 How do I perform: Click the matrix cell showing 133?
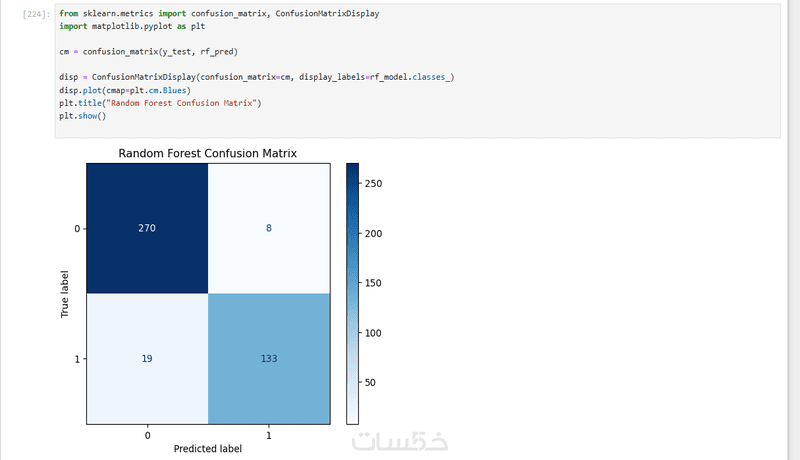point(269,359)
